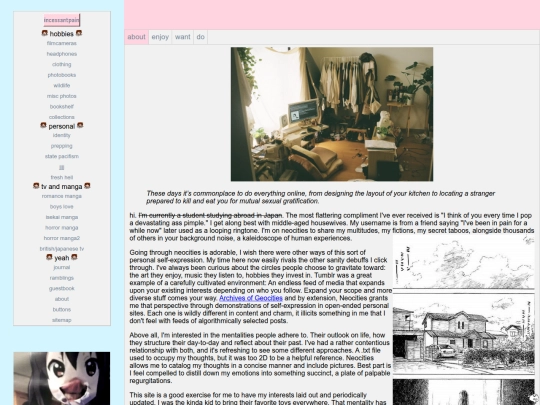Screen dimensions: 540x405
Task: Go to the romance manga page
Action: [x=62, y=196]
